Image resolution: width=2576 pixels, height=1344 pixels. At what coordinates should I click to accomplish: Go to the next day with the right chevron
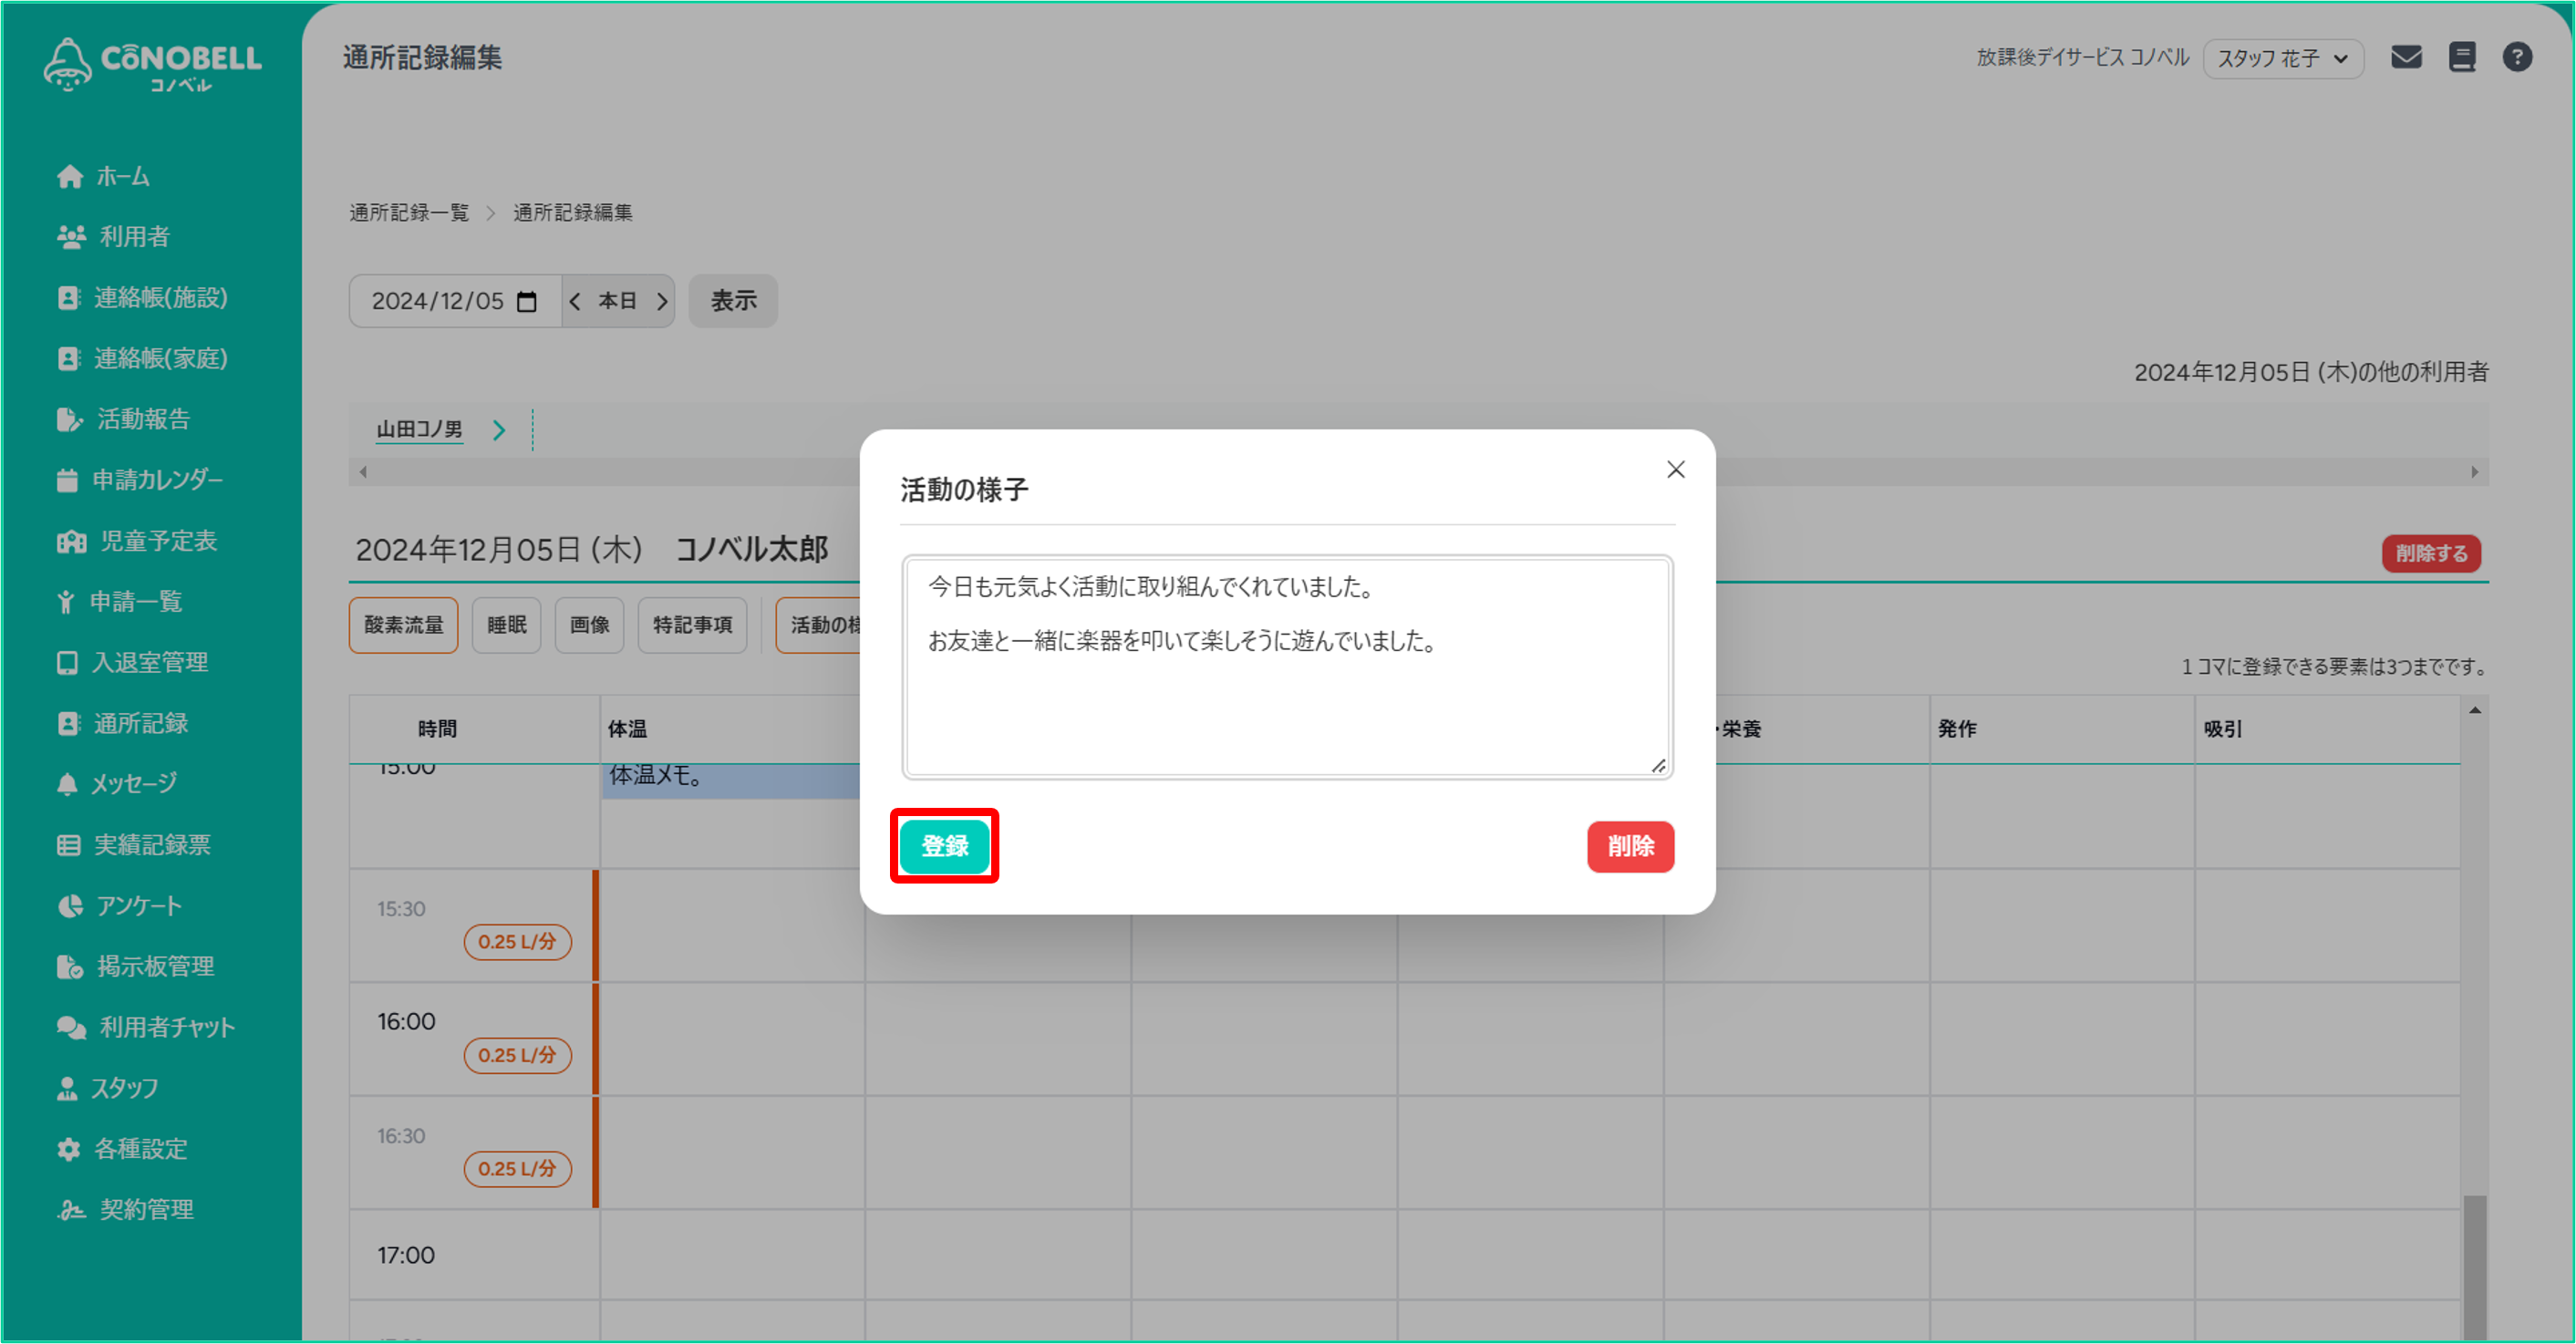662,302
